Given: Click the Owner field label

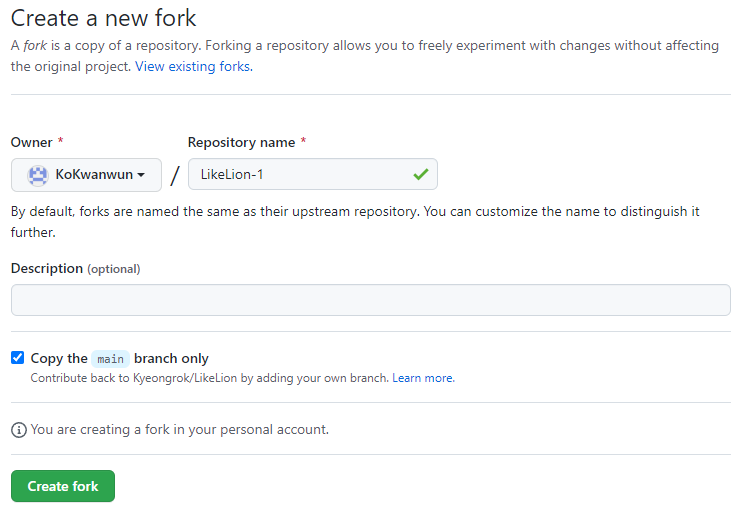Looking at the screenshot, I should 32,142.
